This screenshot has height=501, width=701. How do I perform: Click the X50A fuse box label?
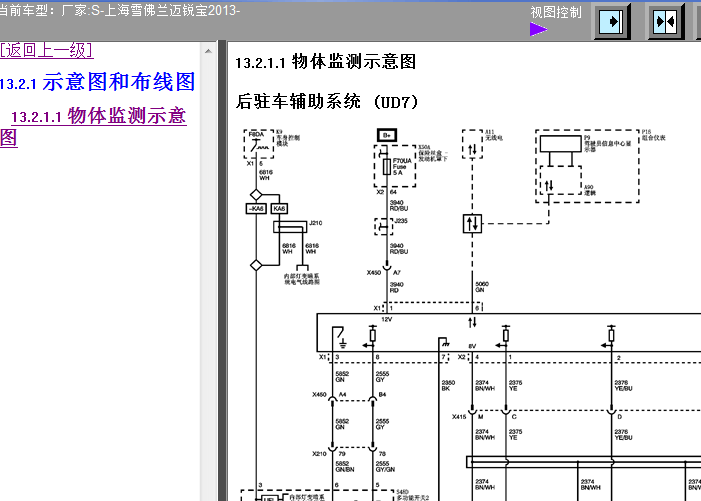[433, 153]
